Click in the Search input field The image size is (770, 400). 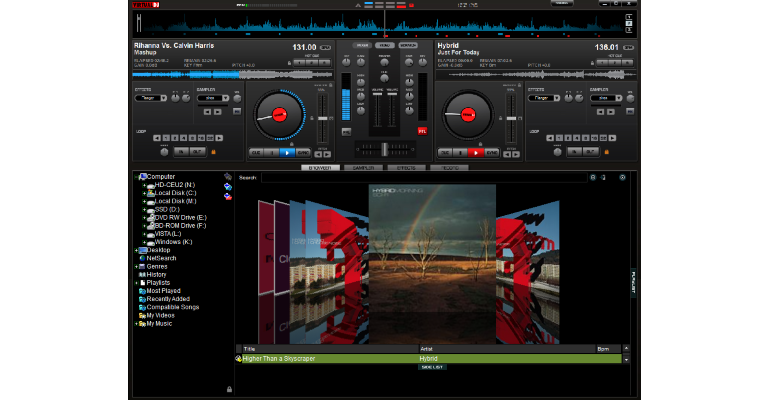point(424,178)
